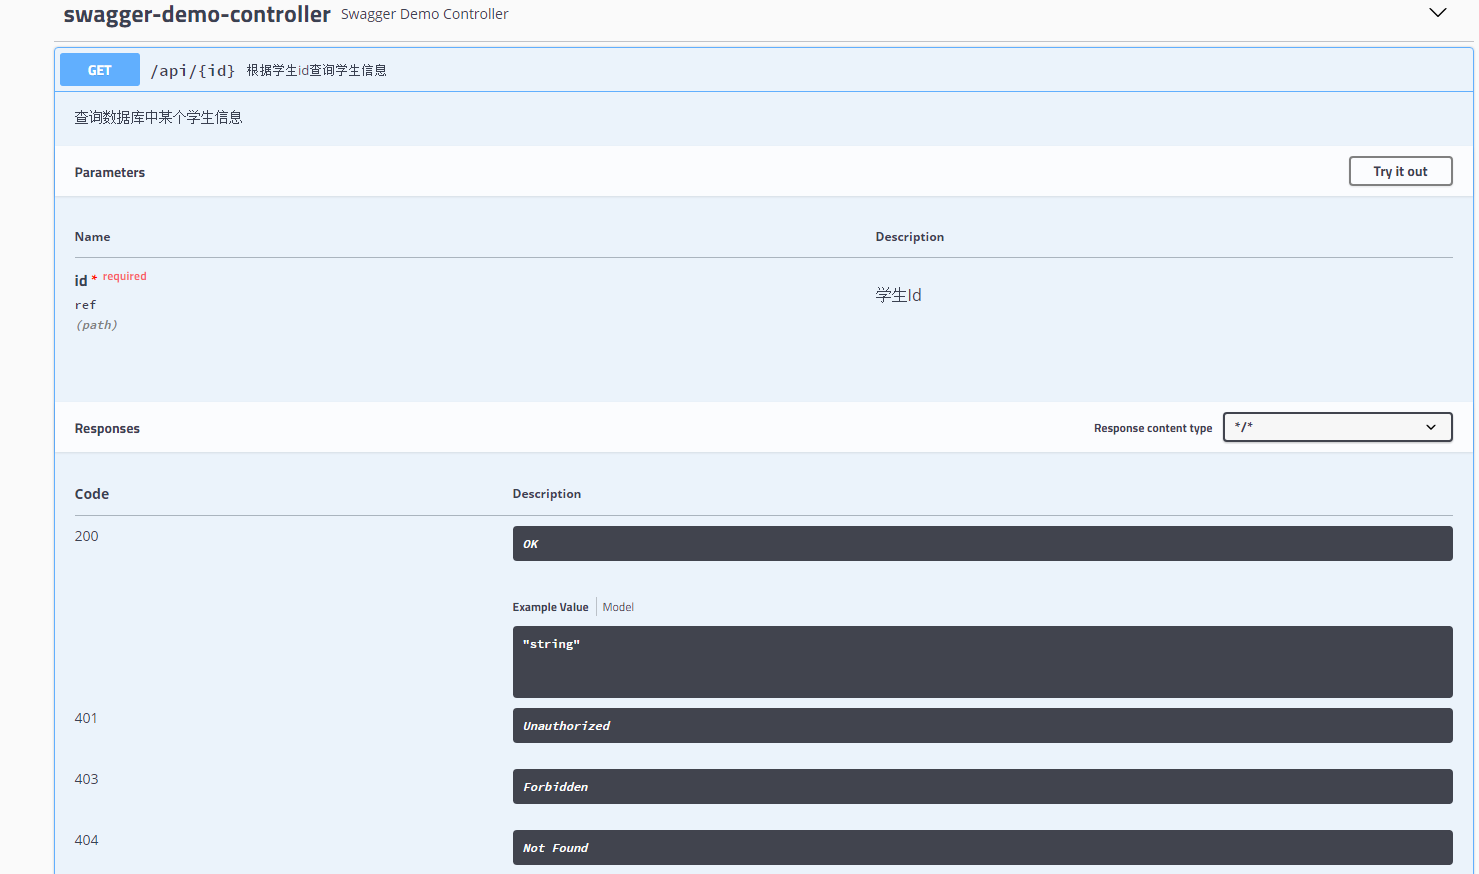Click the 学生Id parameter description
This screenshot has height=874, width=1479.
click(899, 295)
